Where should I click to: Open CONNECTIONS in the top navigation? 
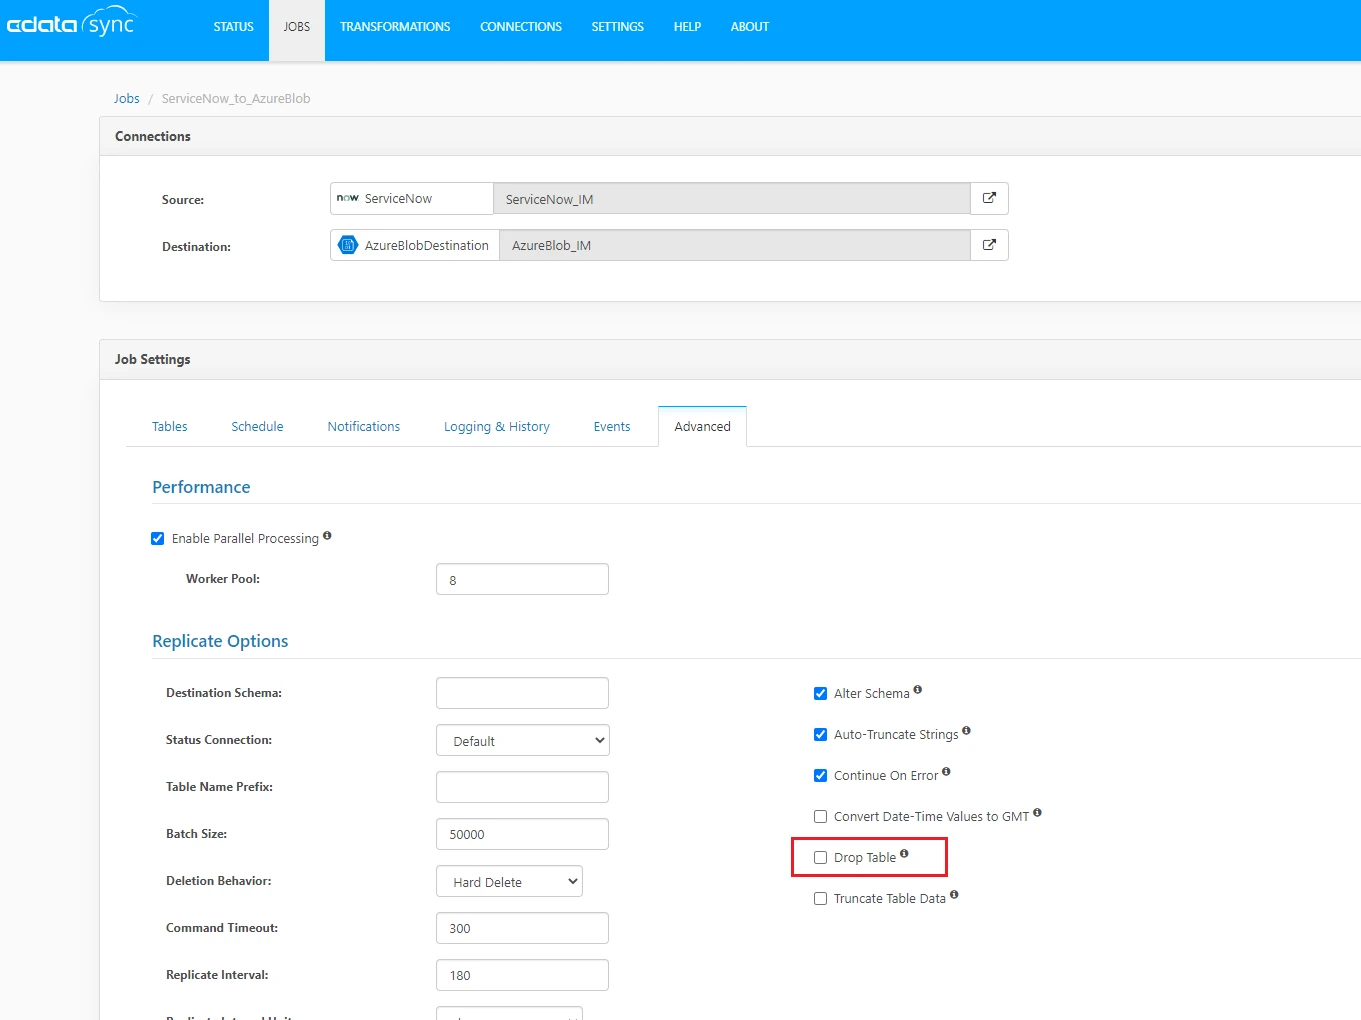click(x=521, y=27)
